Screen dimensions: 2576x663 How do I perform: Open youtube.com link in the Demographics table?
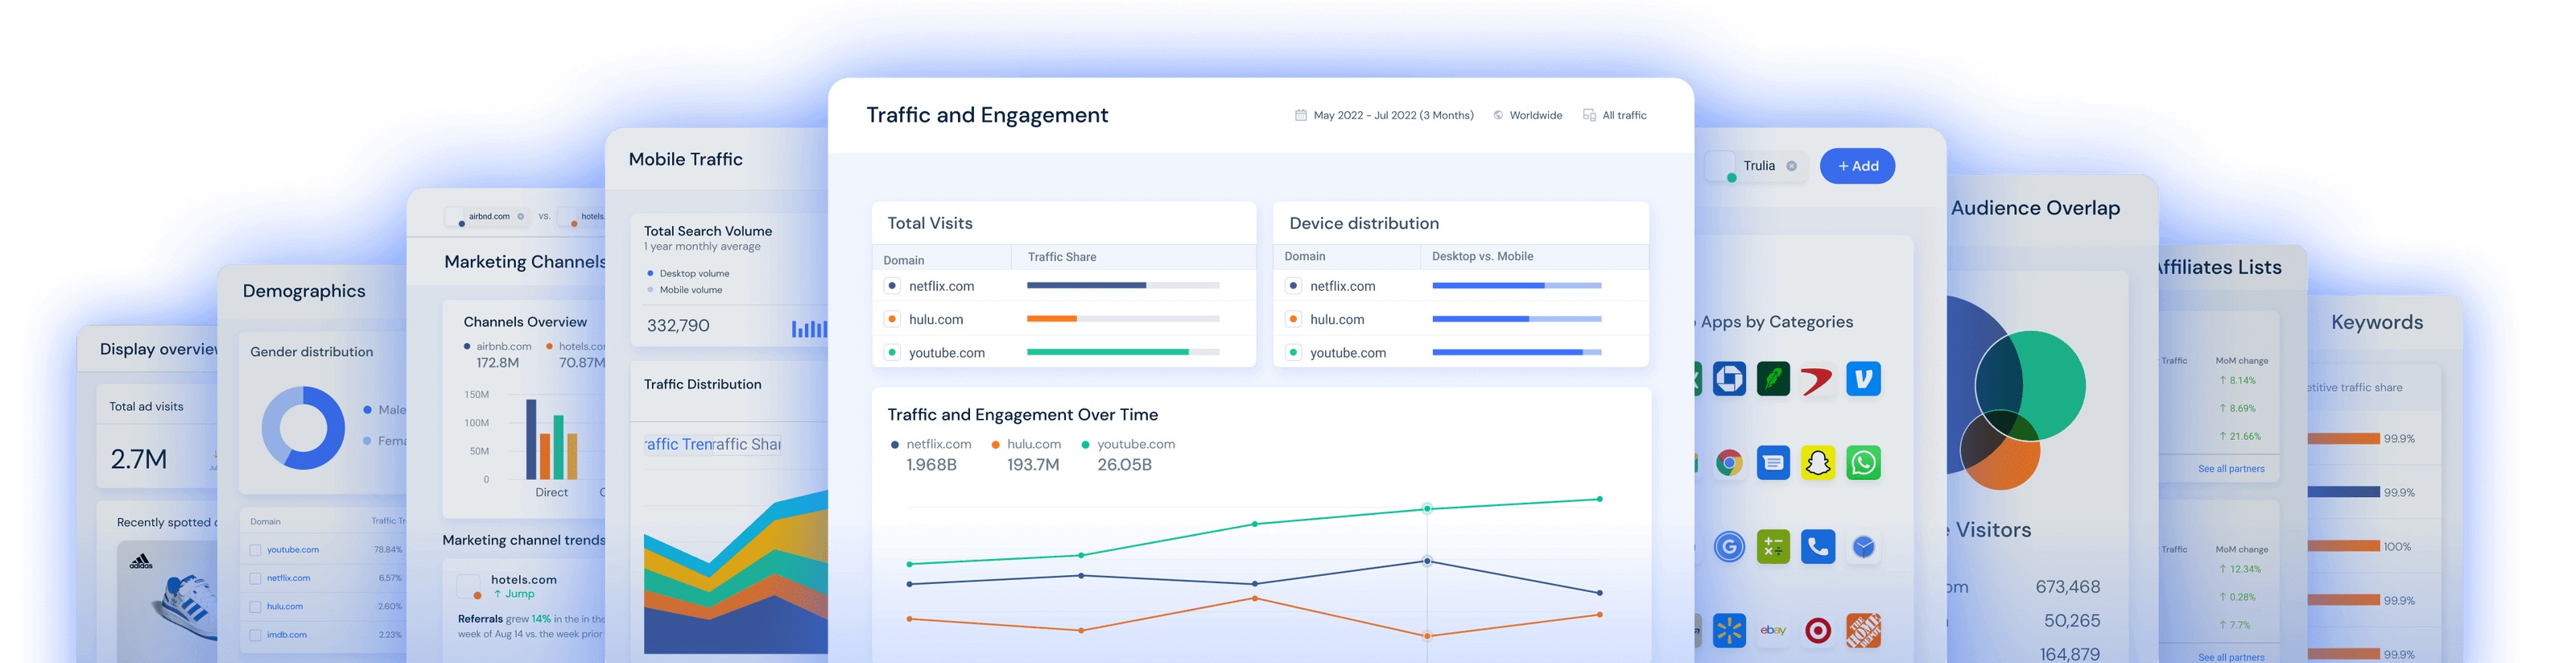(293, 550)
